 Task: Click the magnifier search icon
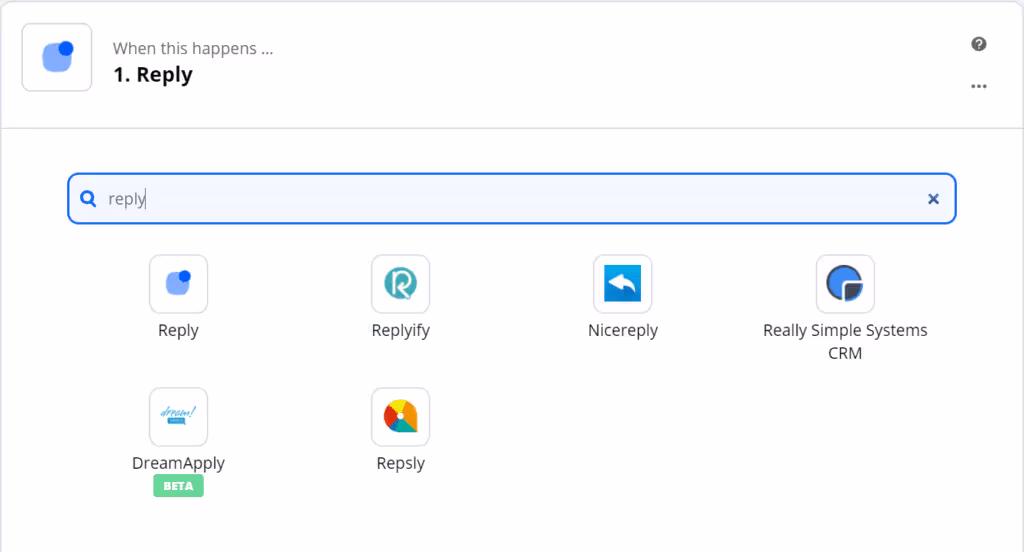coord(88,199)
